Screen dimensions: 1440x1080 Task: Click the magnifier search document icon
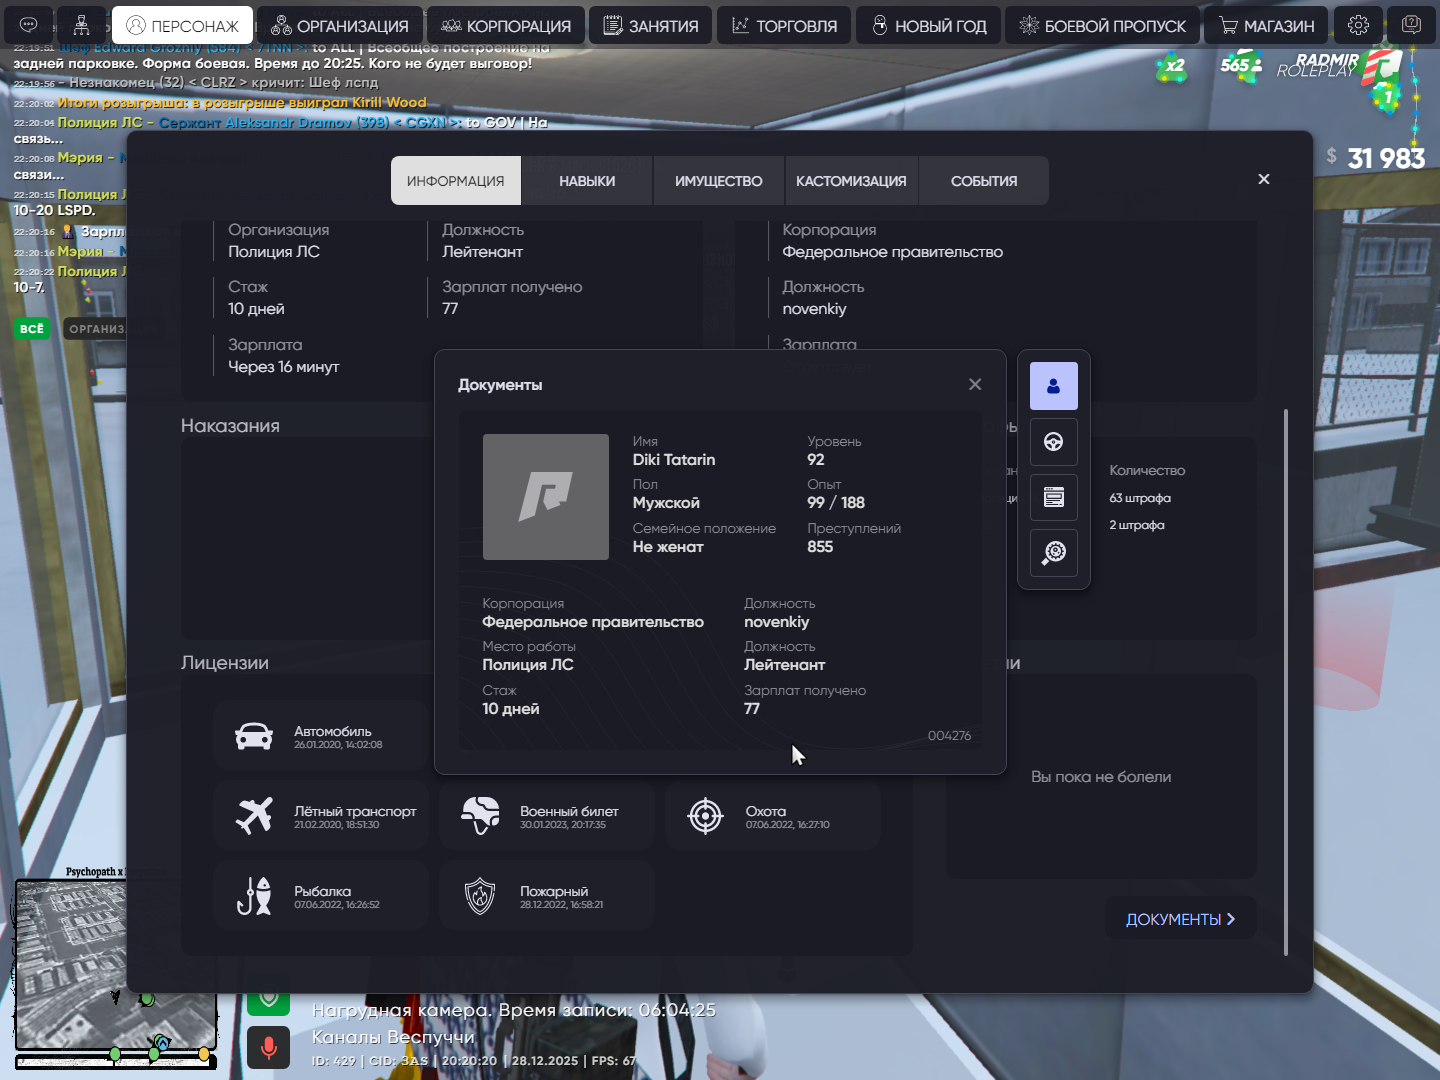(x=1053, y=553)
